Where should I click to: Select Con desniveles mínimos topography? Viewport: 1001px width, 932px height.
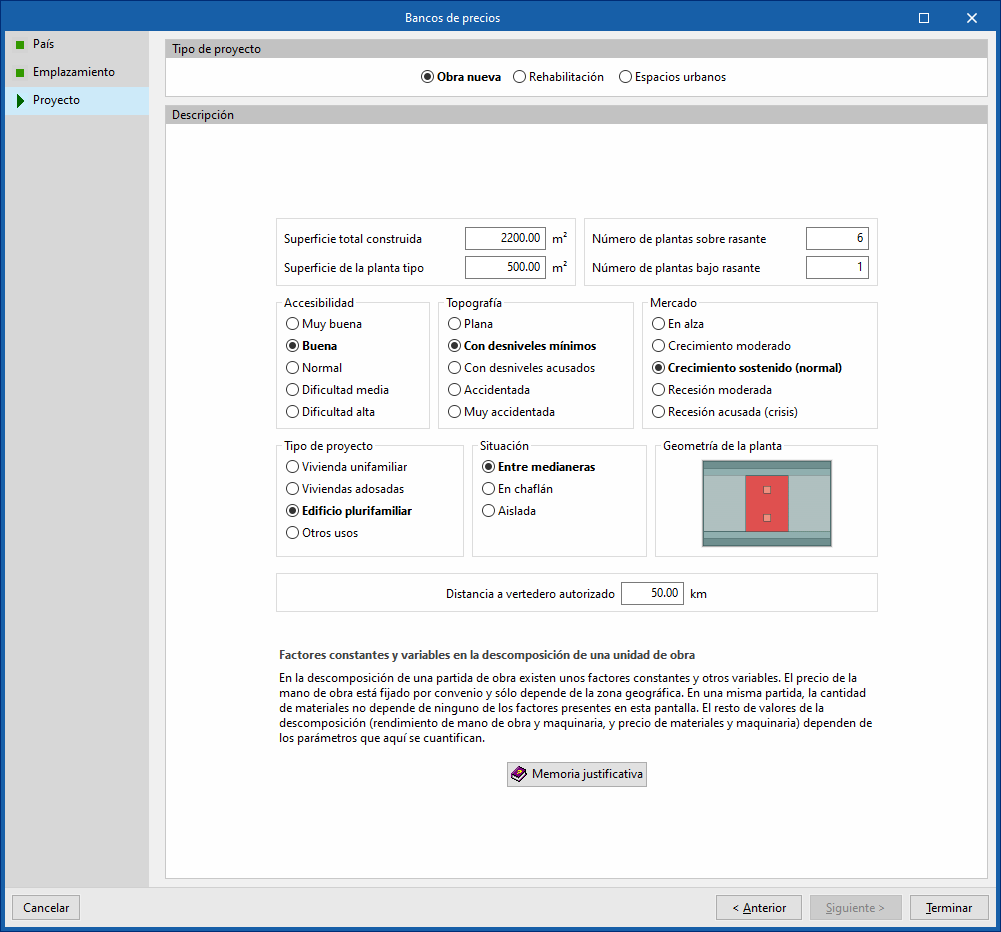(522, 346)
